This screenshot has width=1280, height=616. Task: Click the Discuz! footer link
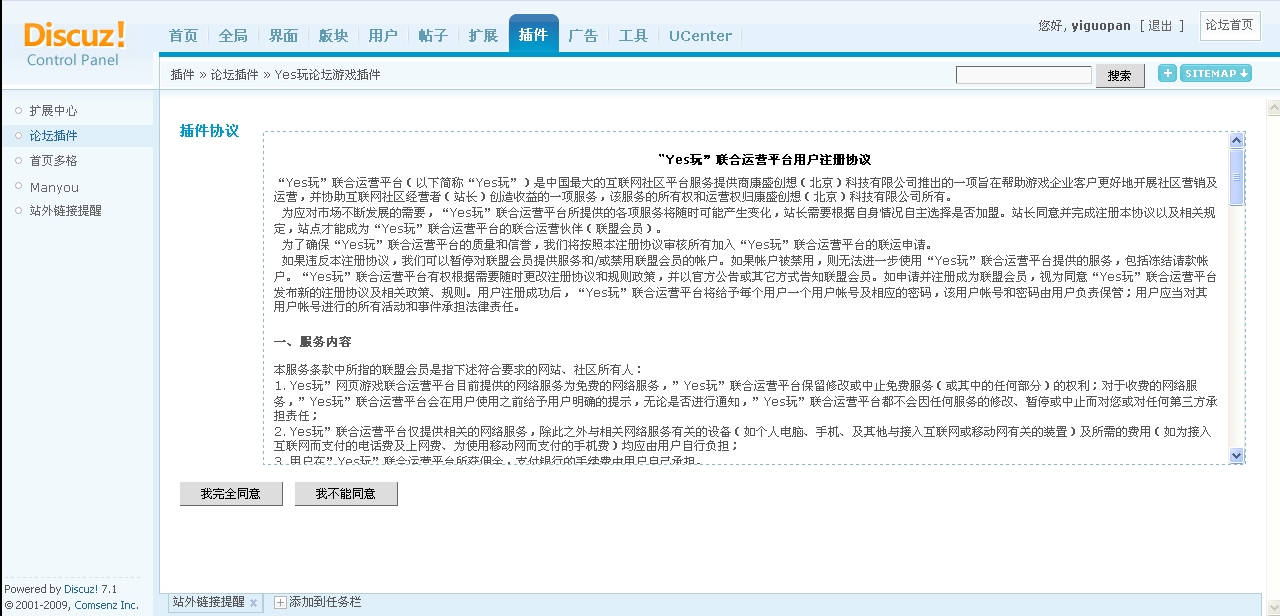tap(83, 589)
